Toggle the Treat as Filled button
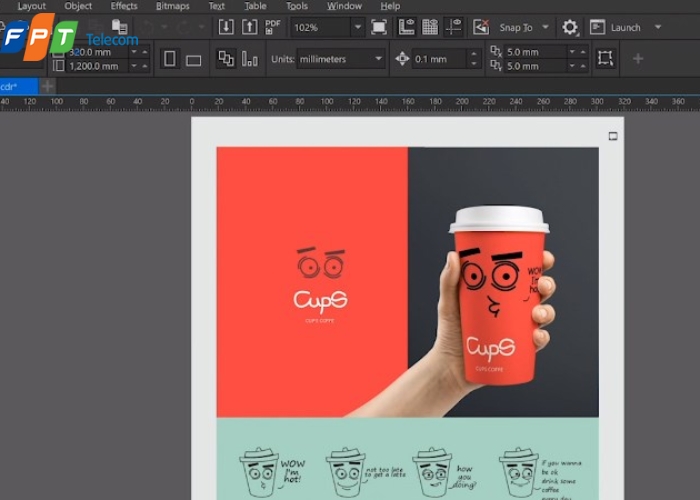This screenshot has width=700, height=500. tap(605, 58)
